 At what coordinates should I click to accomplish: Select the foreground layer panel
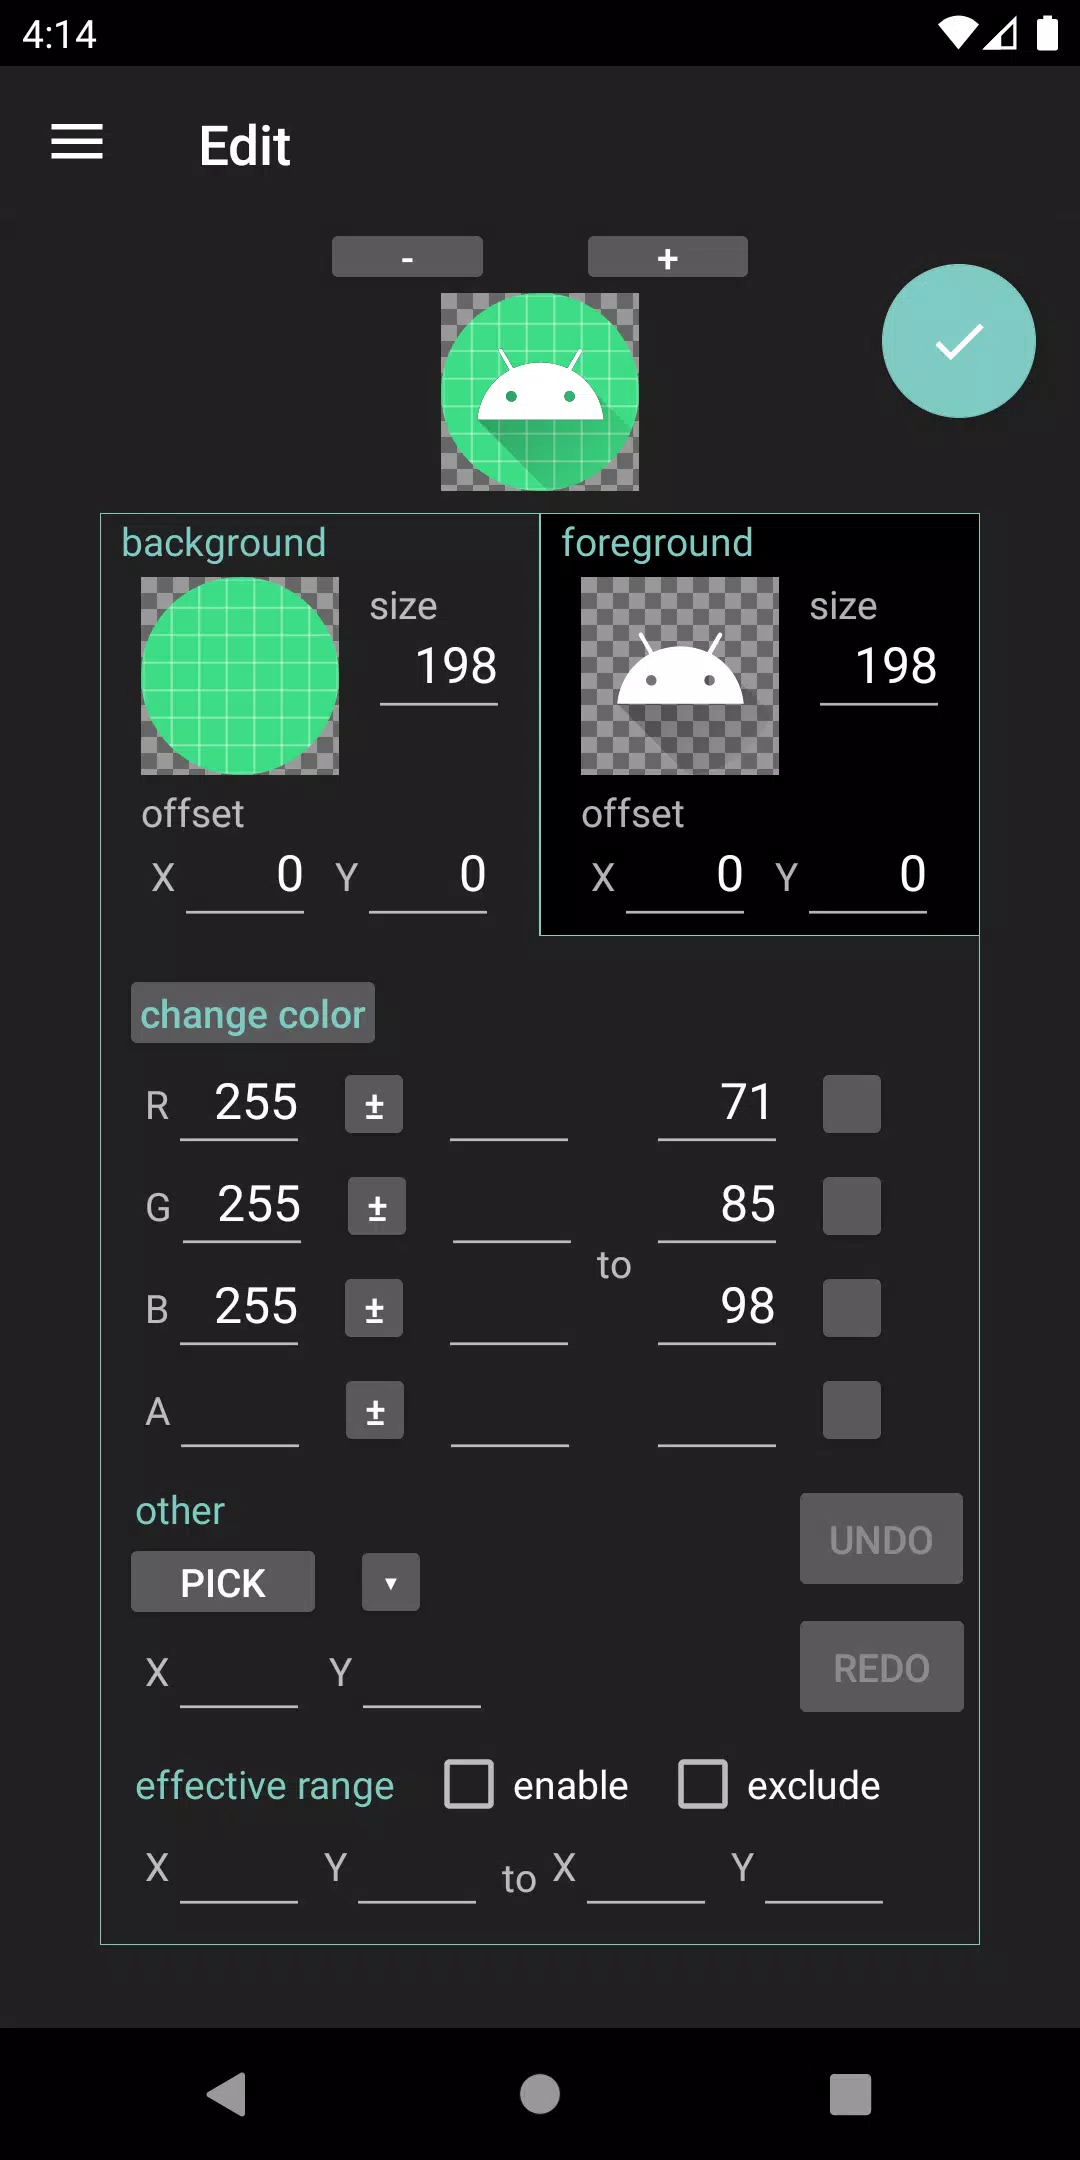759,725
